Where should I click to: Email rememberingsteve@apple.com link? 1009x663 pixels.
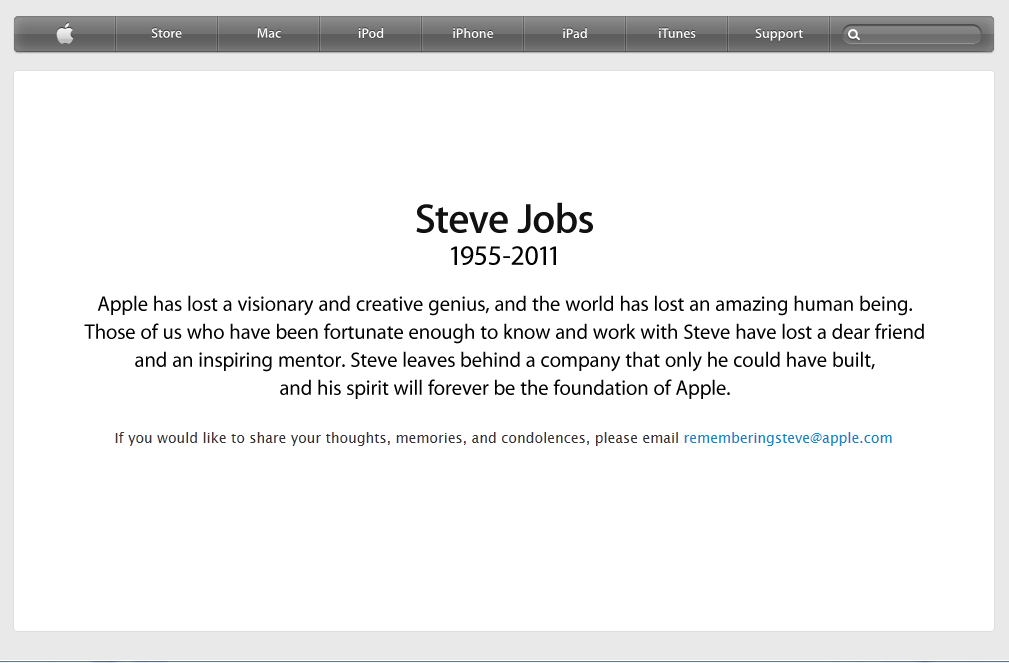[x=788, y=438]
